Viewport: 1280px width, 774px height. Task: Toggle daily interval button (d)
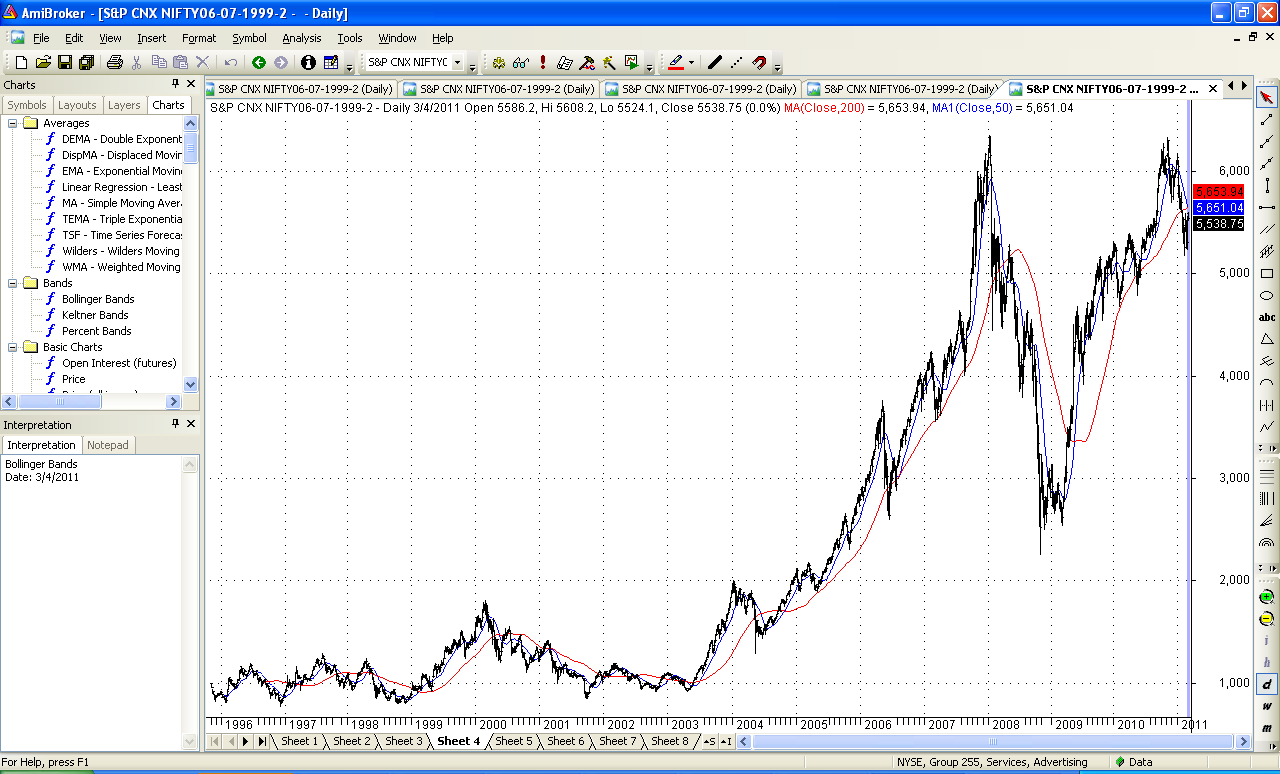(1267, 684)
